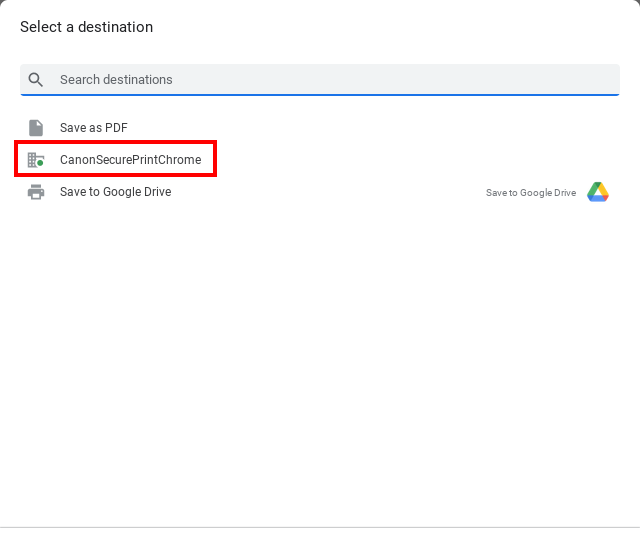Click the divider line at the dialog bottom
640x541 pixels.
pos(320,527)
